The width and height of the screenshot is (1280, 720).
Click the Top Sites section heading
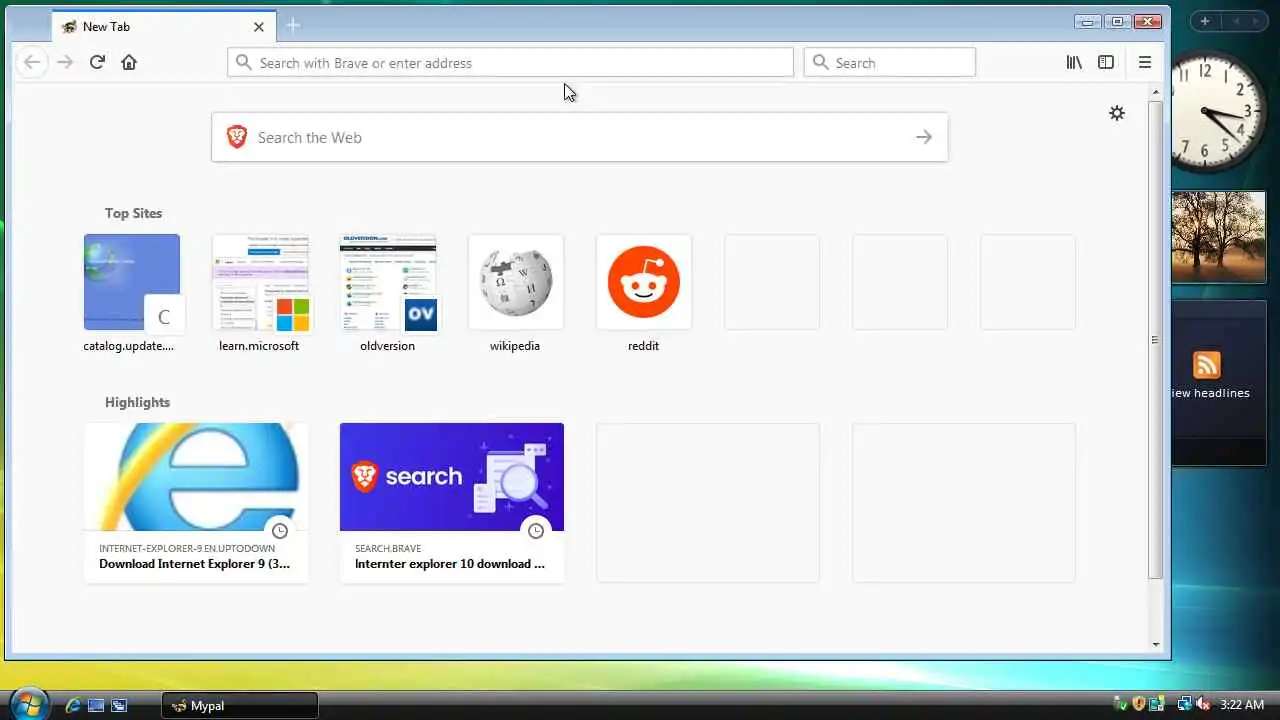[x=133, y=213]
